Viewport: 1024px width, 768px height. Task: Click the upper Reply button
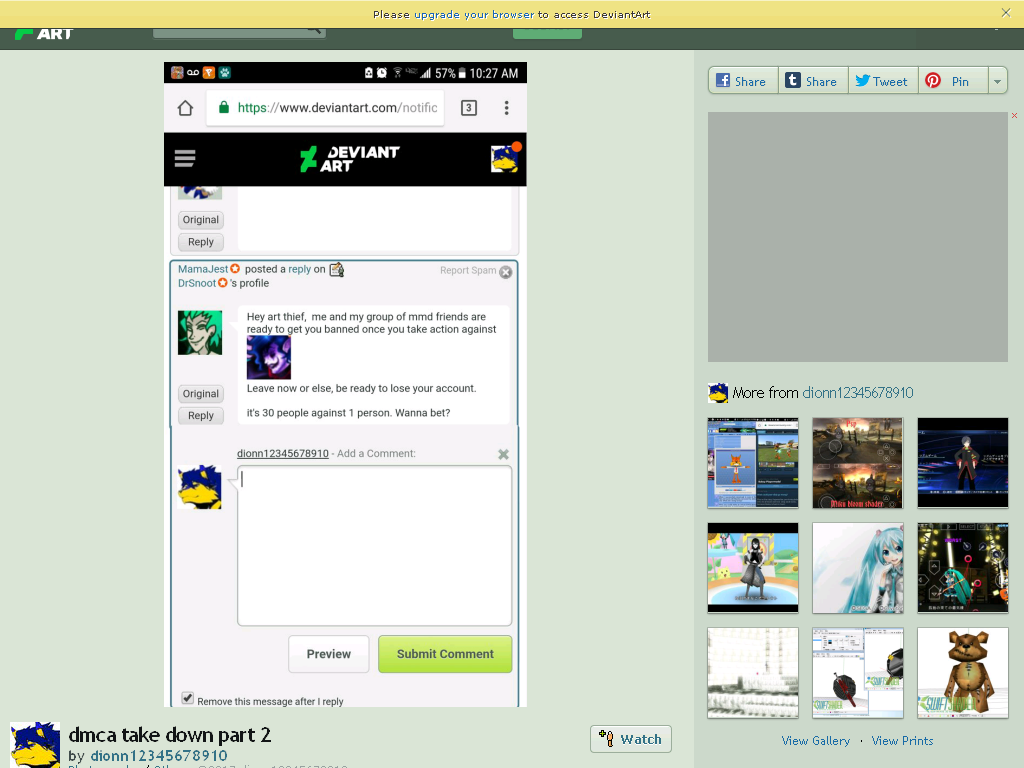click(x=200, y=242)
